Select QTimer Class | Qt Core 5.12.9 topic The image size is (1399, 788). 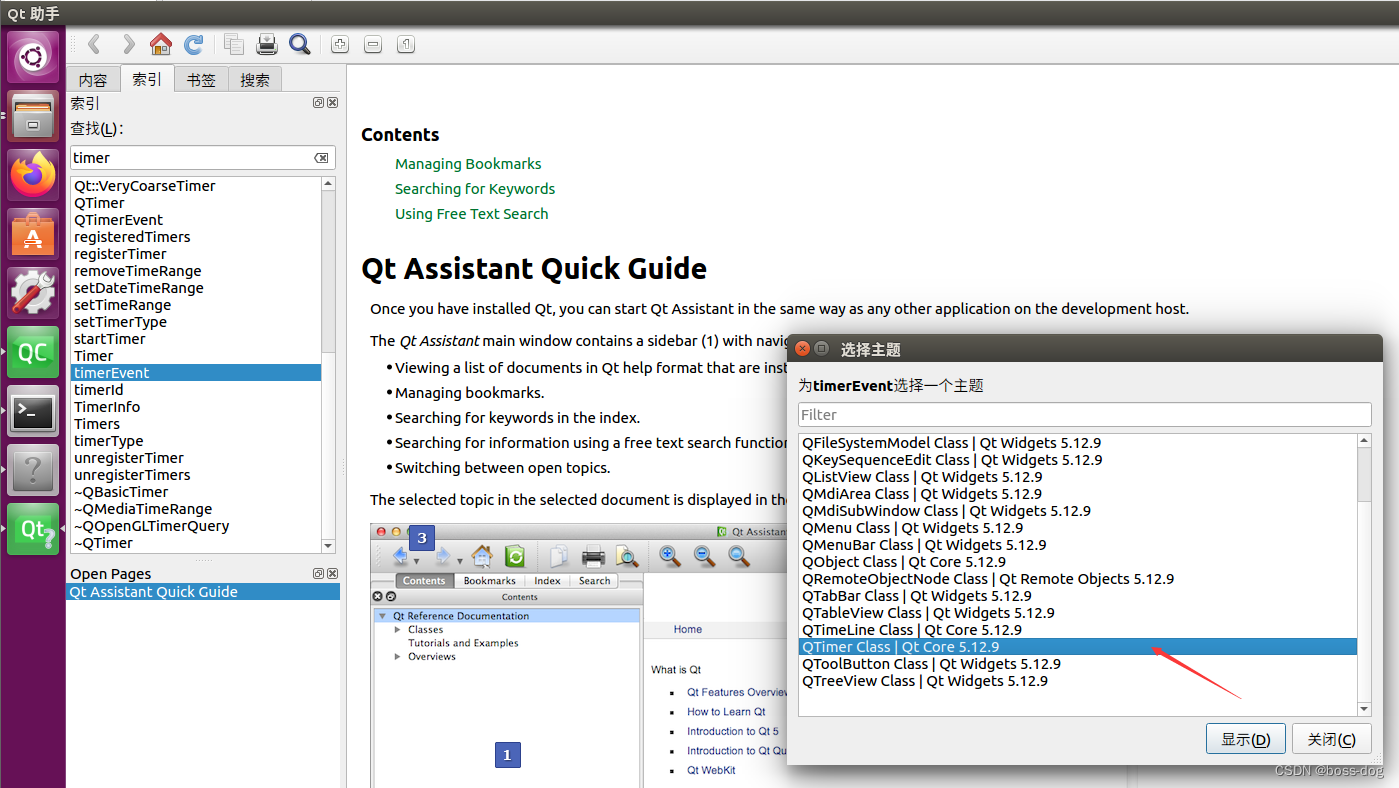[1078, 647]
